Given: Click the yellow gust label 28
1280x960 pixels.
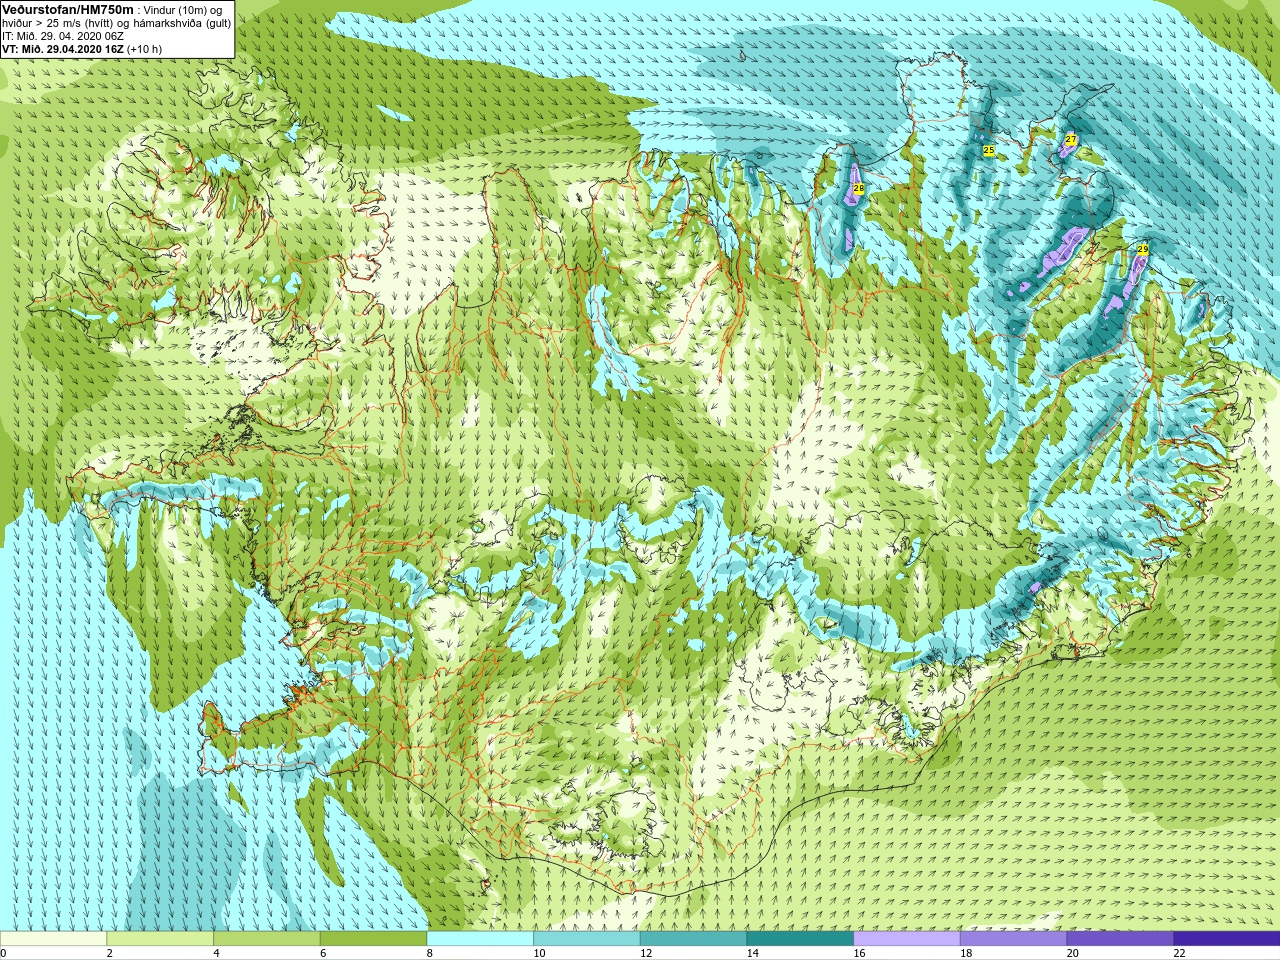Looking at the screenshot, I should point(858,188).
